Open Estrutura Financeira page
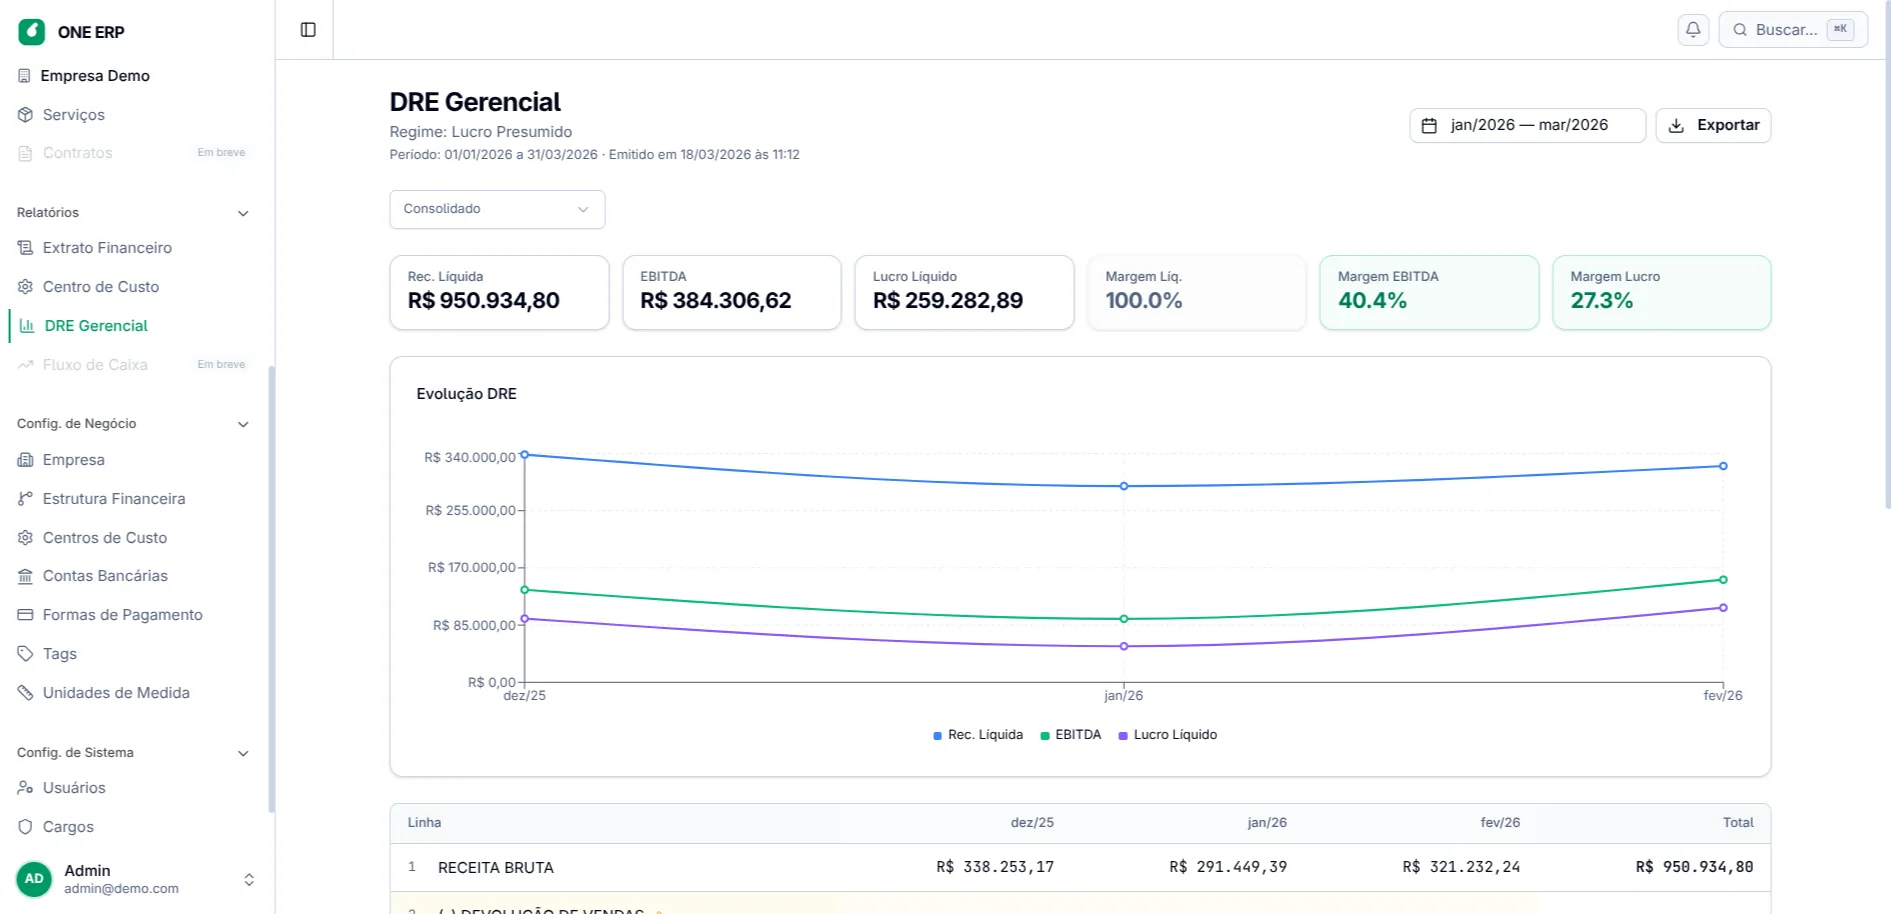The height and width of the screenshot is (914, 1891). (x=113, y=499)
